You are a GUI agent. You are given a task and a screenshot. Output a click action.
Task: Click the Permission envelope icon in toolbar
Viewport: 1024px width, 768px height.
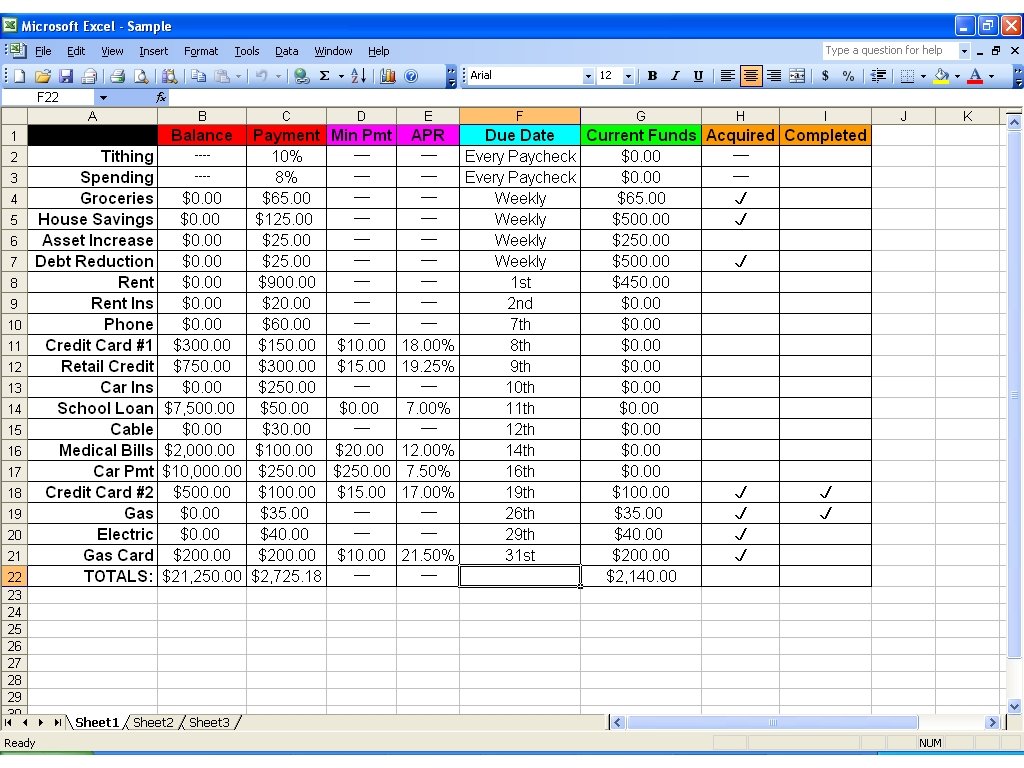click(x=89, y=76)
